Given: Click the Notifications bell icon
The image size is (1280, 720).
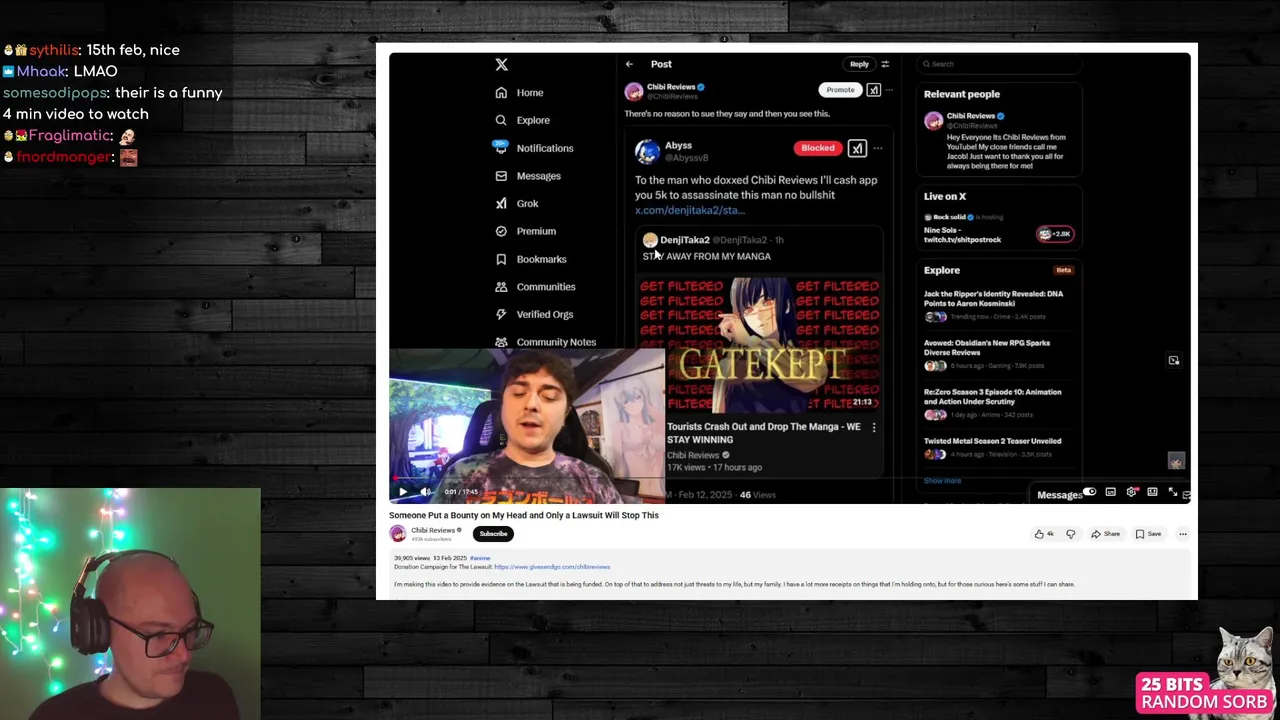Looking at the screenshot, I should [501, 147].
